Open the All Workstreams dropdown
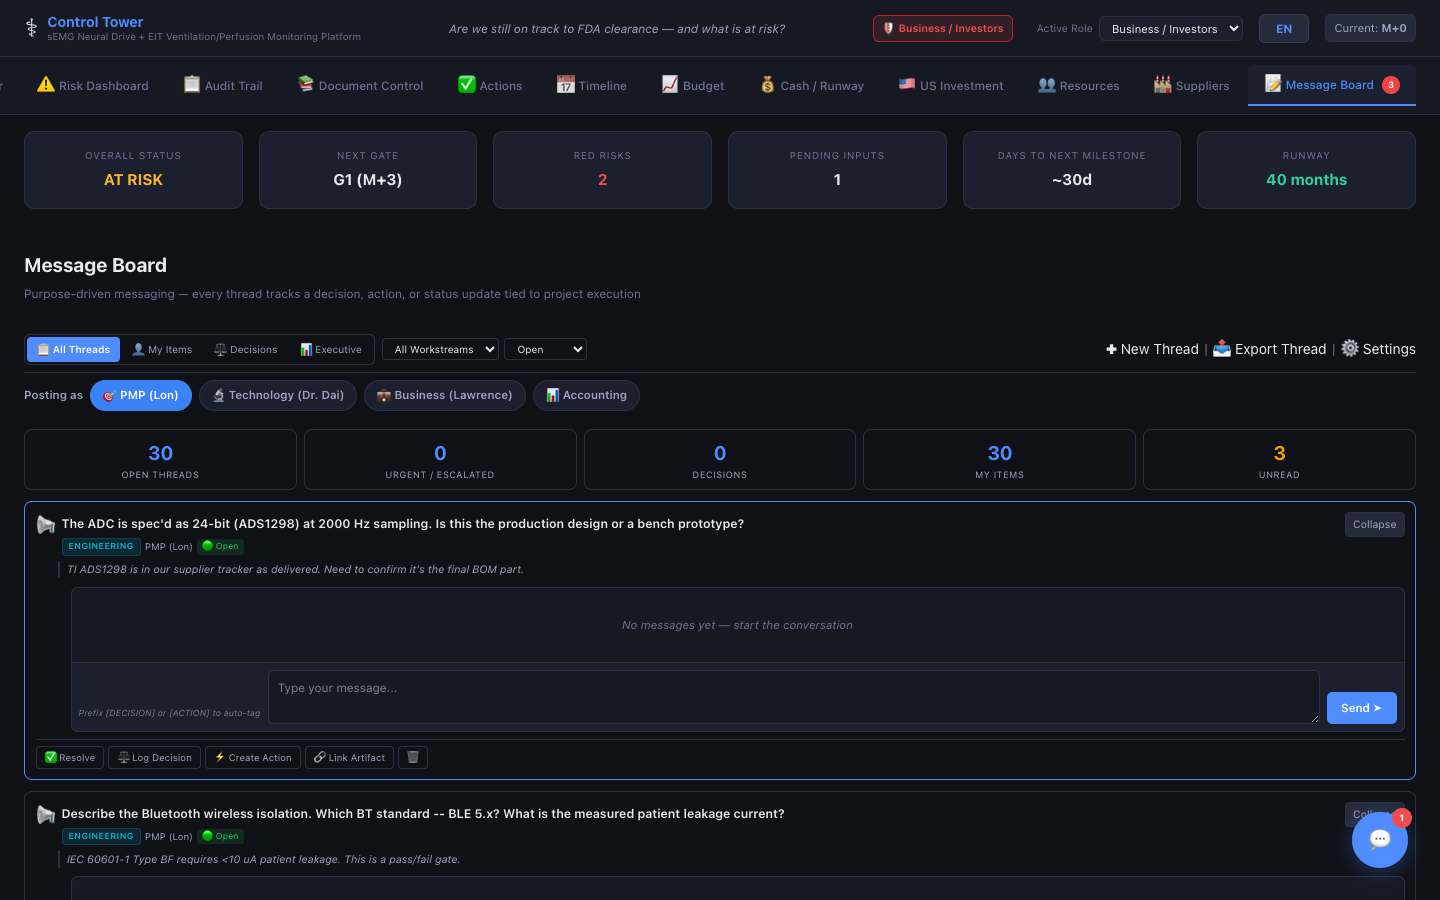Image resolution: width=1440 pixels, height=900 pixels. [x=440, y=349]
